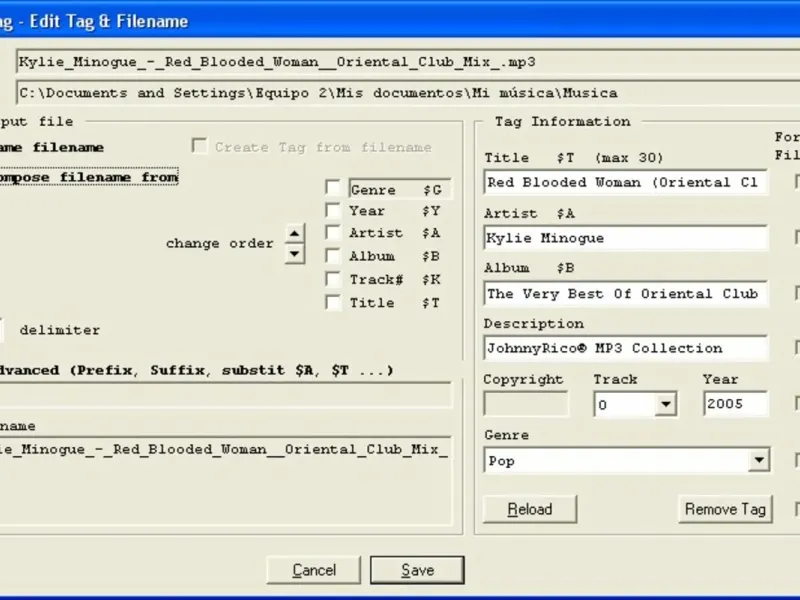Toggle Create Tag from filename checkbox
Viewport: 800px width, 600px height.
point(199,146)
